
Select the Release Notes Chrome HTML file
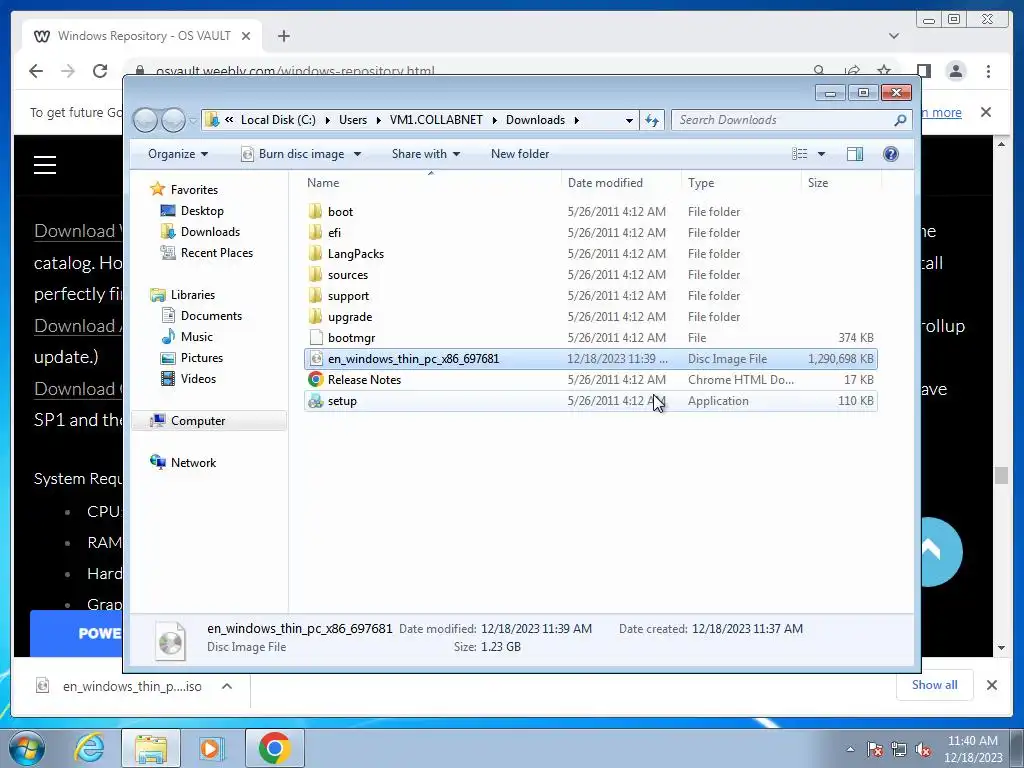[591, 379]
